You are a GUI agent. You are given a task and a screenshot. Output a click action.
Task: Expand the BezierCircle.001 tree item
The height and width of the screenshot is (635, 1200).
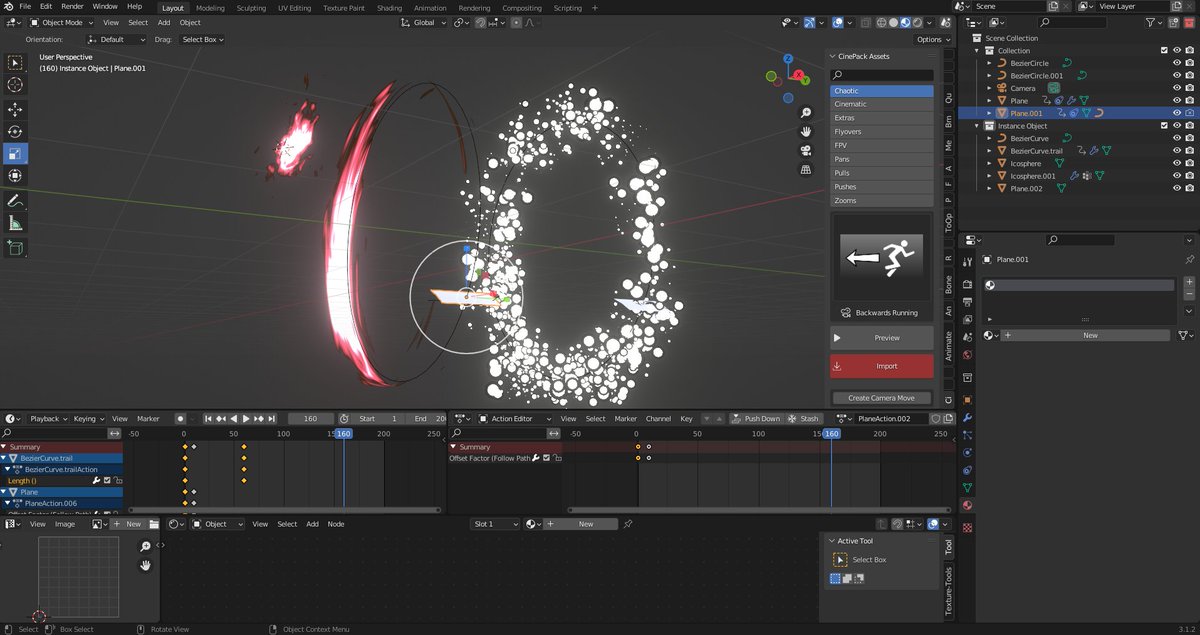pyautogui.click(x=989, y=75)
